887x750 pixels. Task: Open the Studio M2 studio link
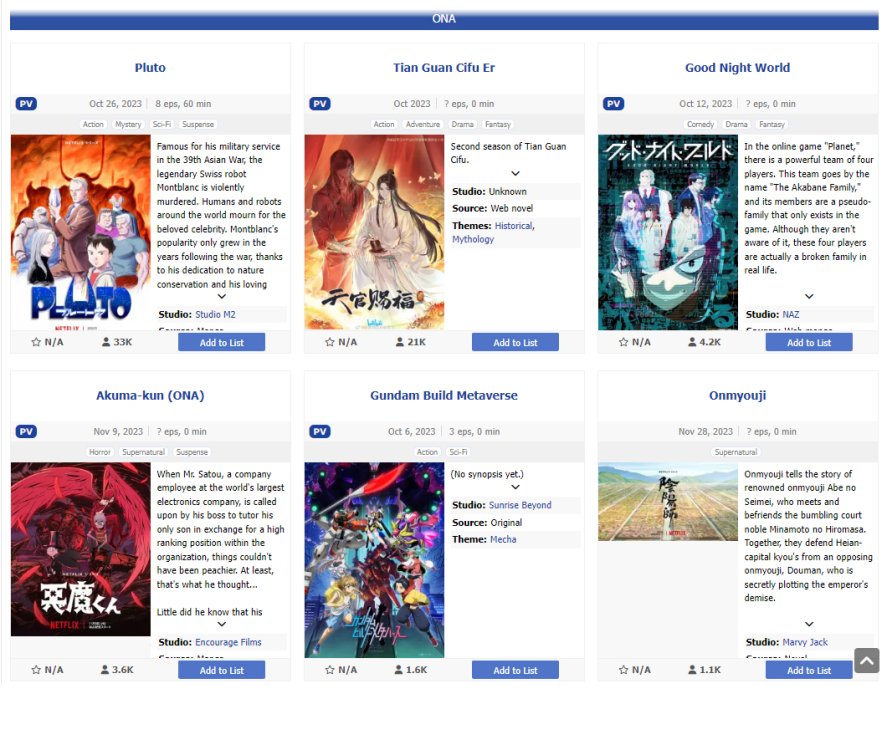click(x=215, y=314)
